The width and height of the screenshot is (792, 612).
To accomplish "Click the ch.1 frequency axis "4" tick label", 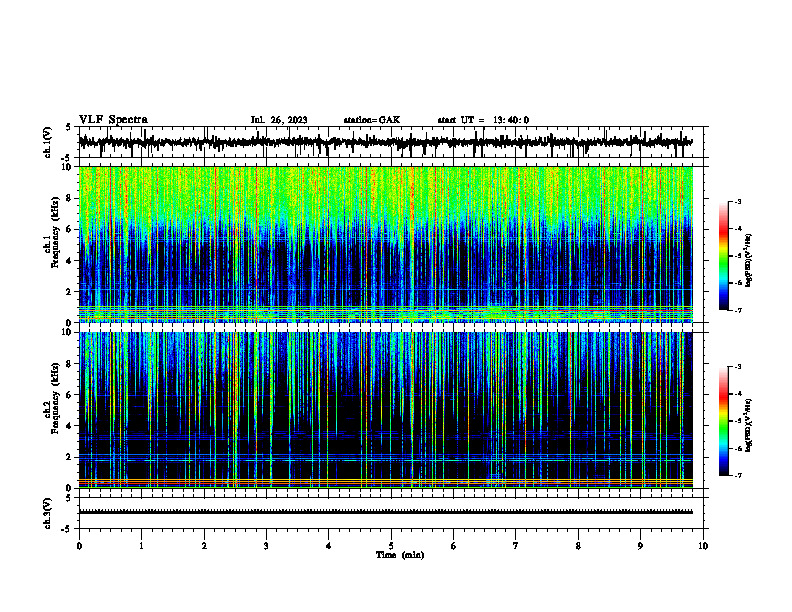I will click(70, 261).
